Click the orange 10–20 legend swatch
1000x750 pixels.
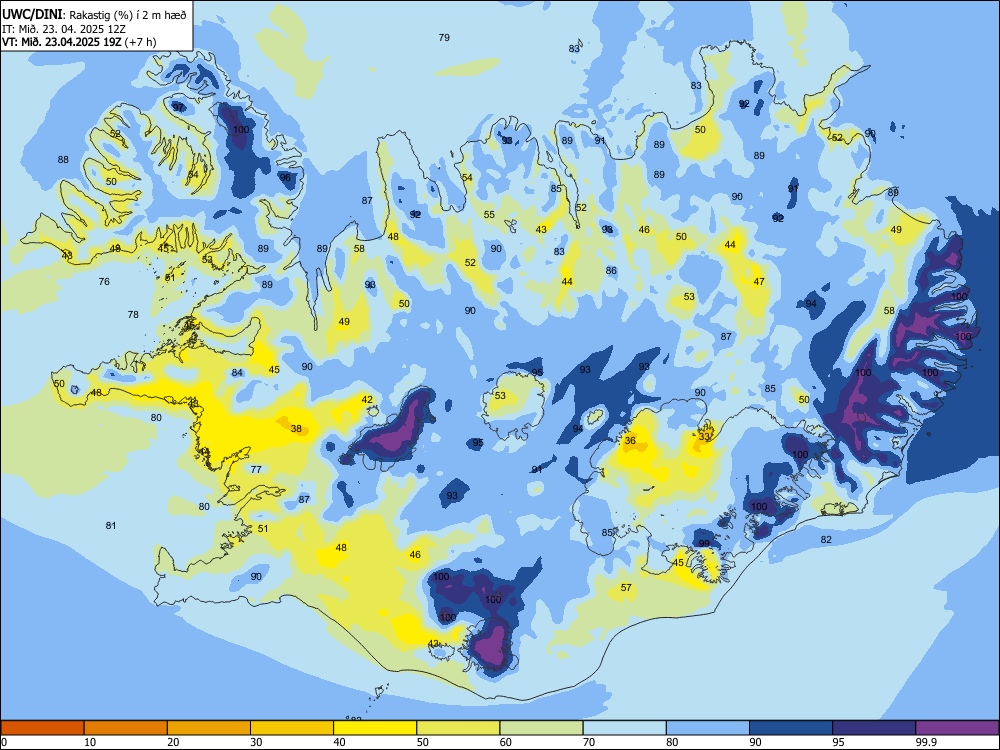click(126, 728)
